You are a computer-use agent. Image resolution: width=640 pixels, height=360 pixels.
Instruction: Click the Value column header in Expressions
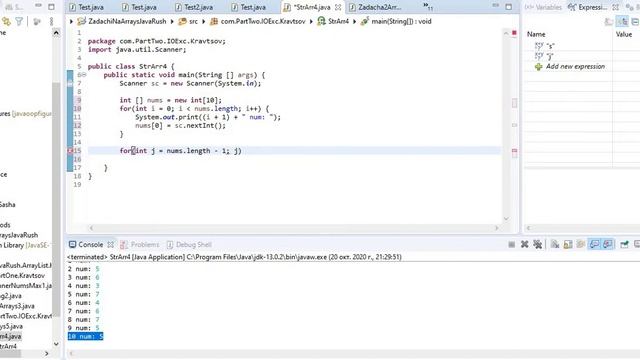point(624,34)
